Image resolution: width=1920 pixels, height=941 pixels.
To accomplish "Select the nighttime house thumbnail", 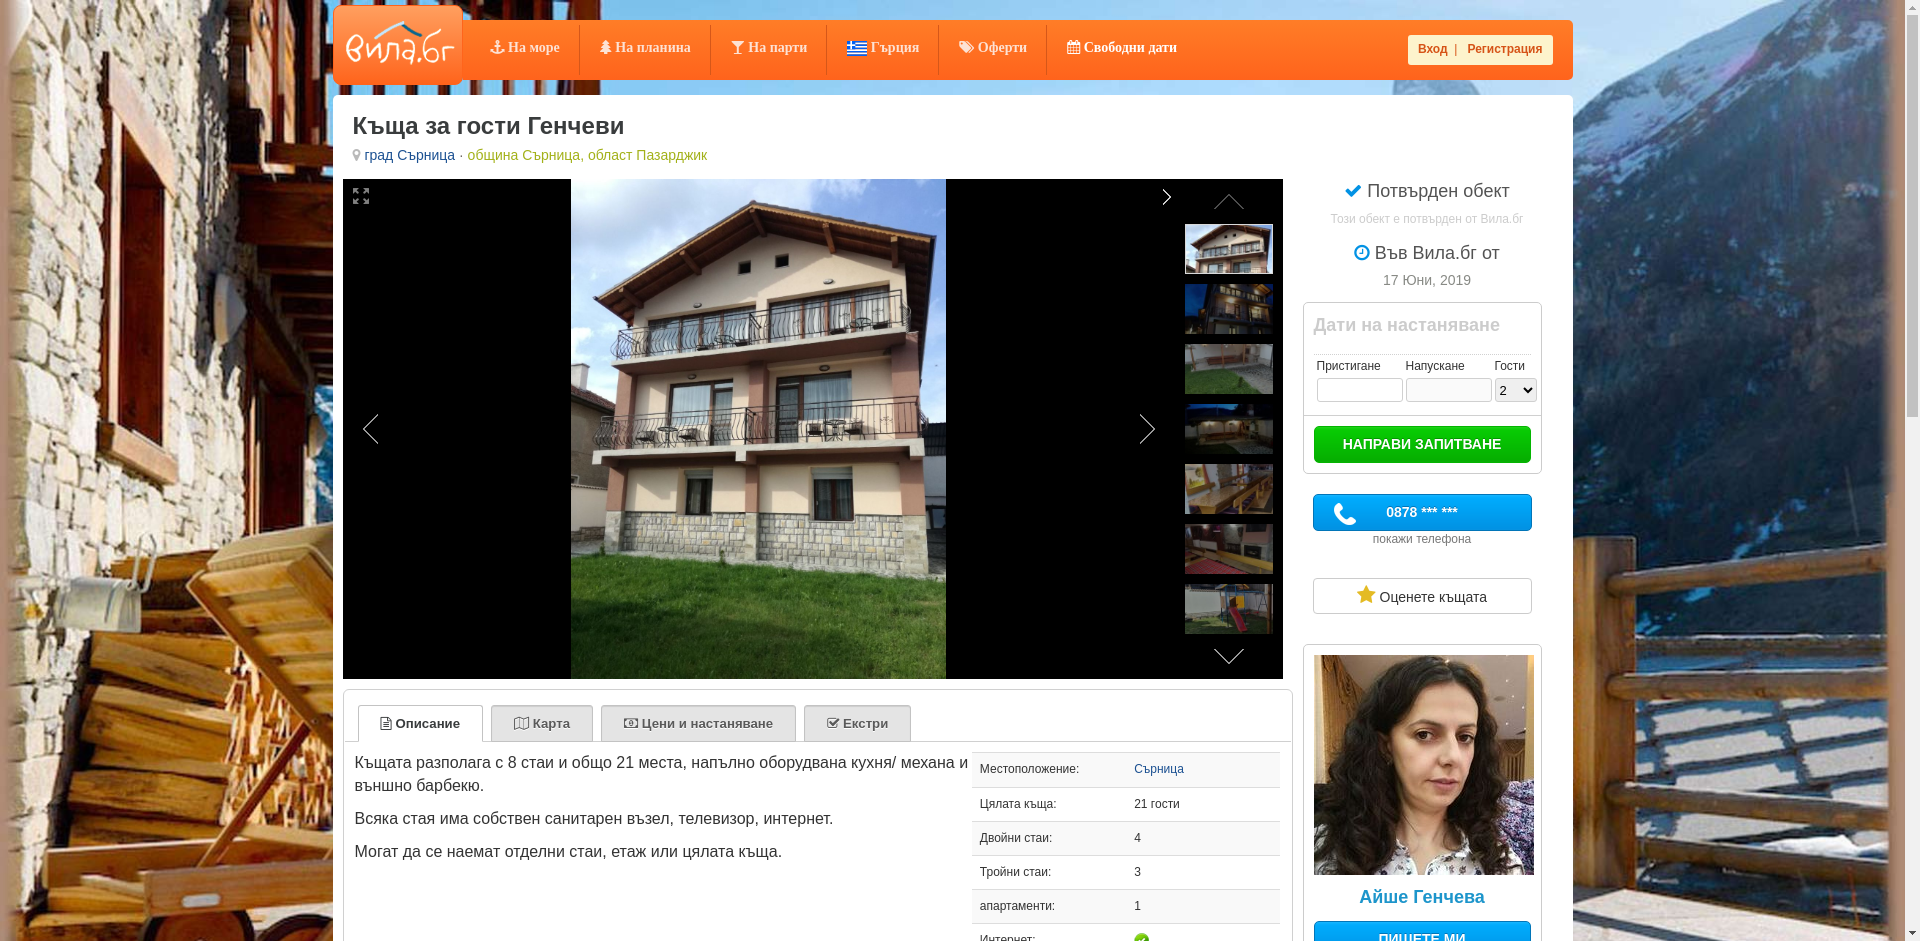I will coord(1229,308).
